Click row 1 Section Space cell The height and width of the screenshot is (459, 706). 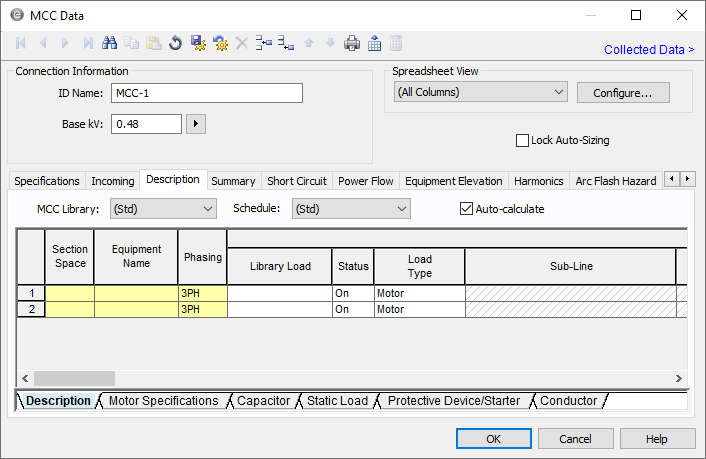click(x=70, y=293)
